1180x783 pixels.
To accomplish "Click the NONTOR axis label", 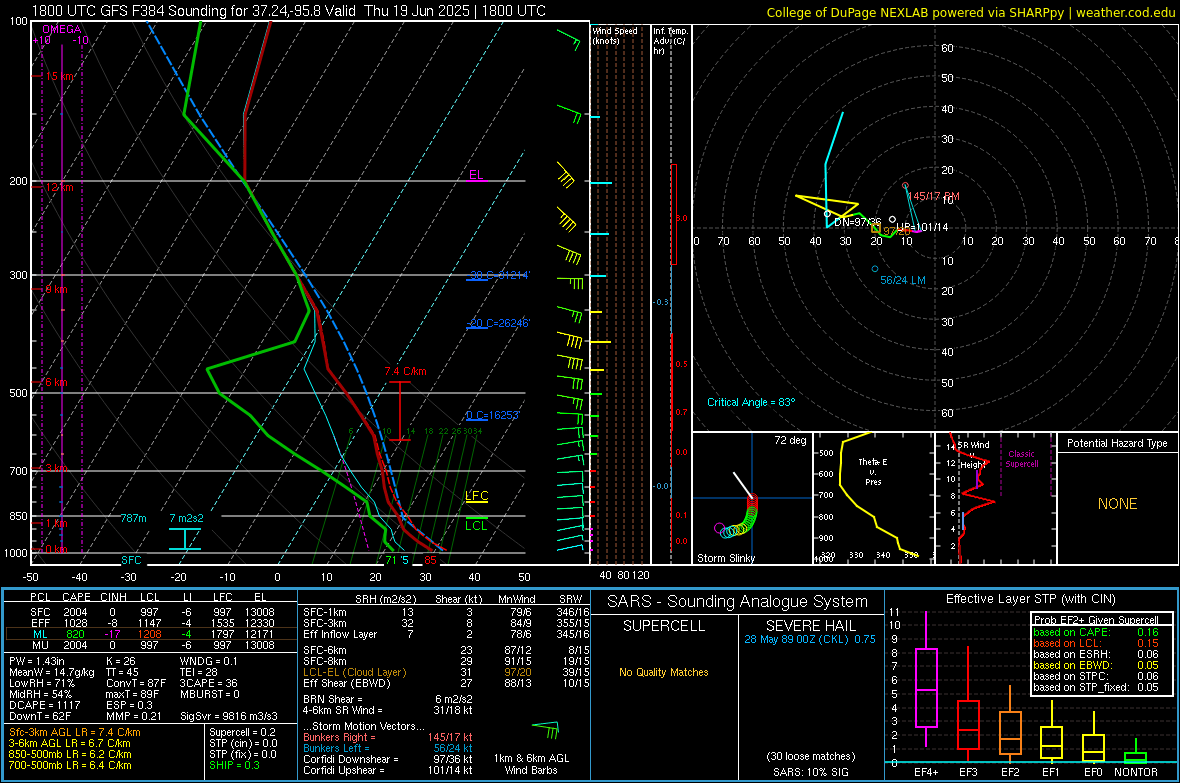I will [x=1135, y=772].
